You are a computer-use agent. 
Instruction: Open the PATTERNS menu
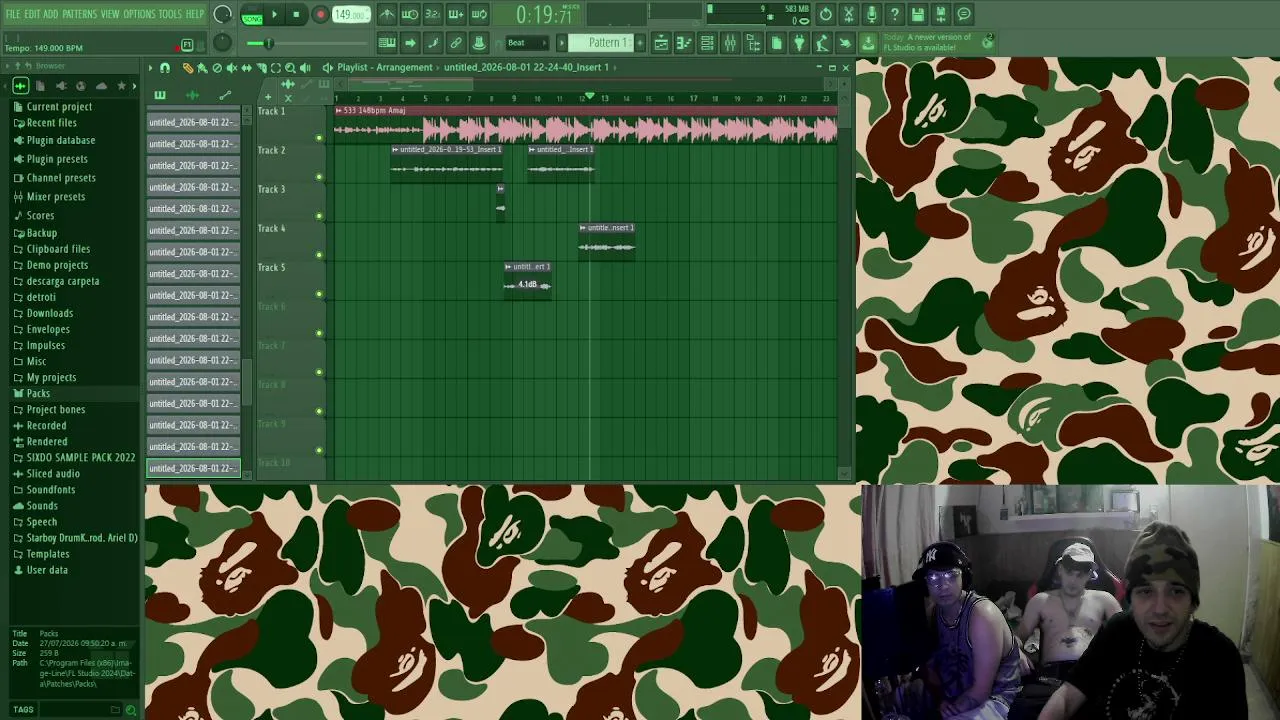tap(79, 14)
